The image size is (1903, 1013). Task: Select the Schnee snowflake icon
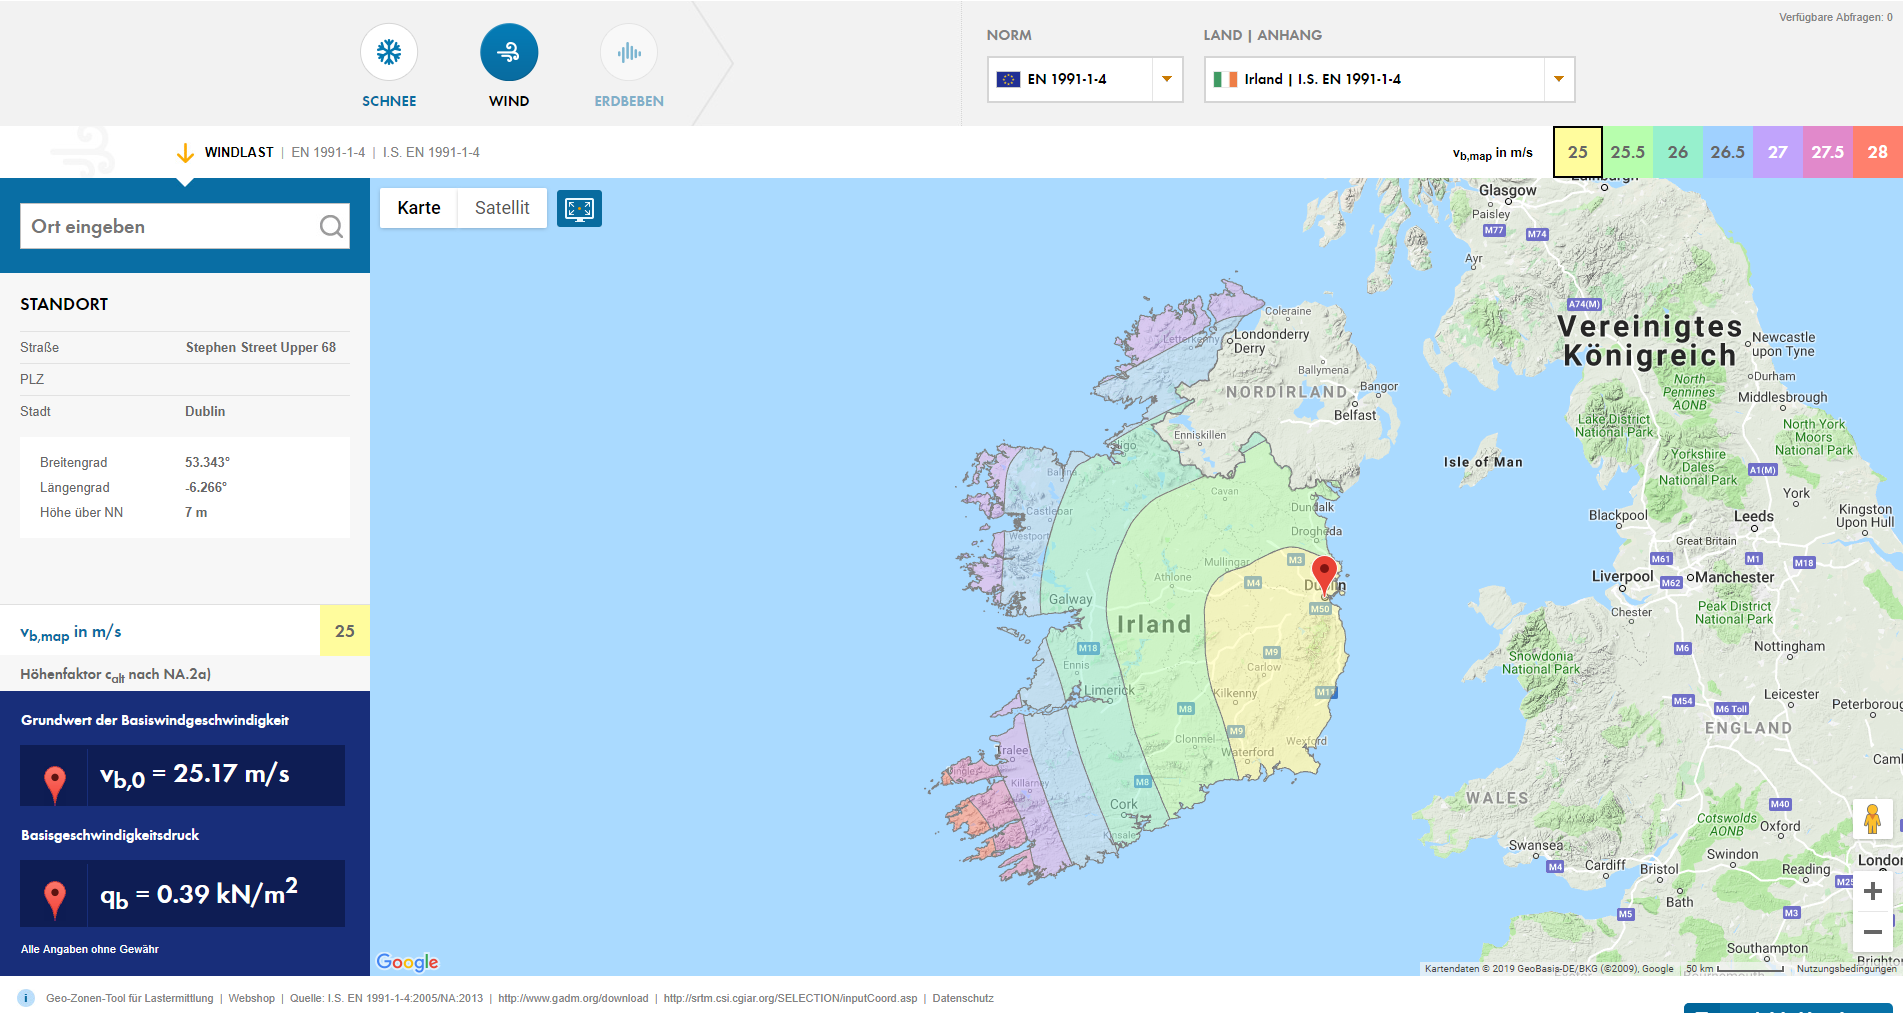pos(389,53)
